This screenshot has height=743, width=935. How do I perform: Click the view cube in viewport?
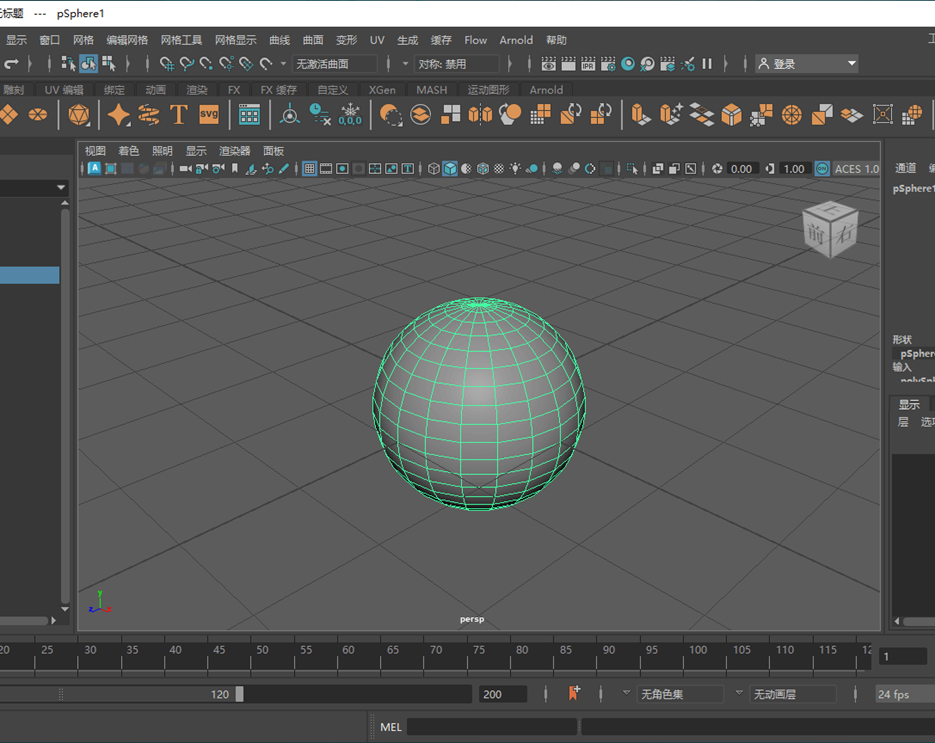[830, 230]
